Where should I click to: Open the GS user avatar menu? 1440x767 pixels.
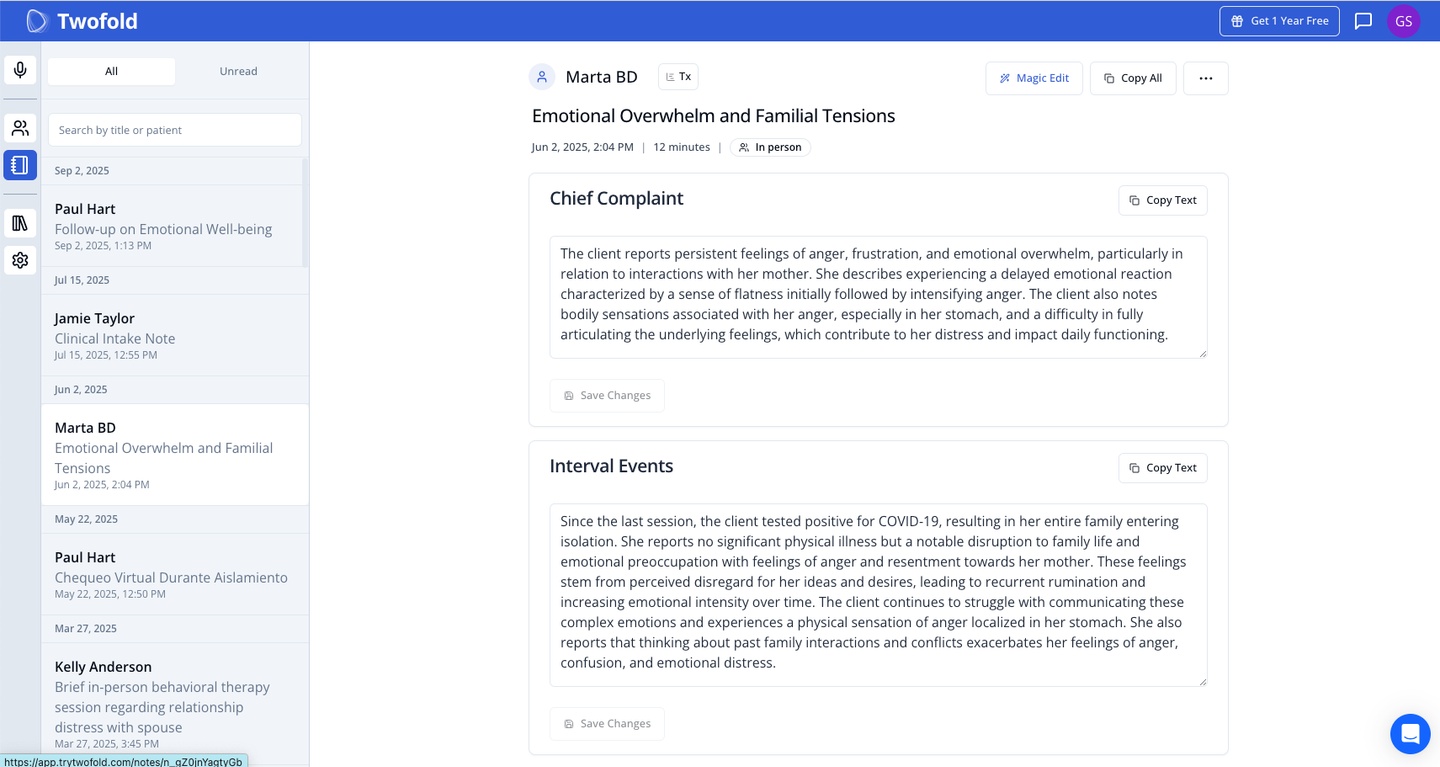click(x=1403, y=21)
